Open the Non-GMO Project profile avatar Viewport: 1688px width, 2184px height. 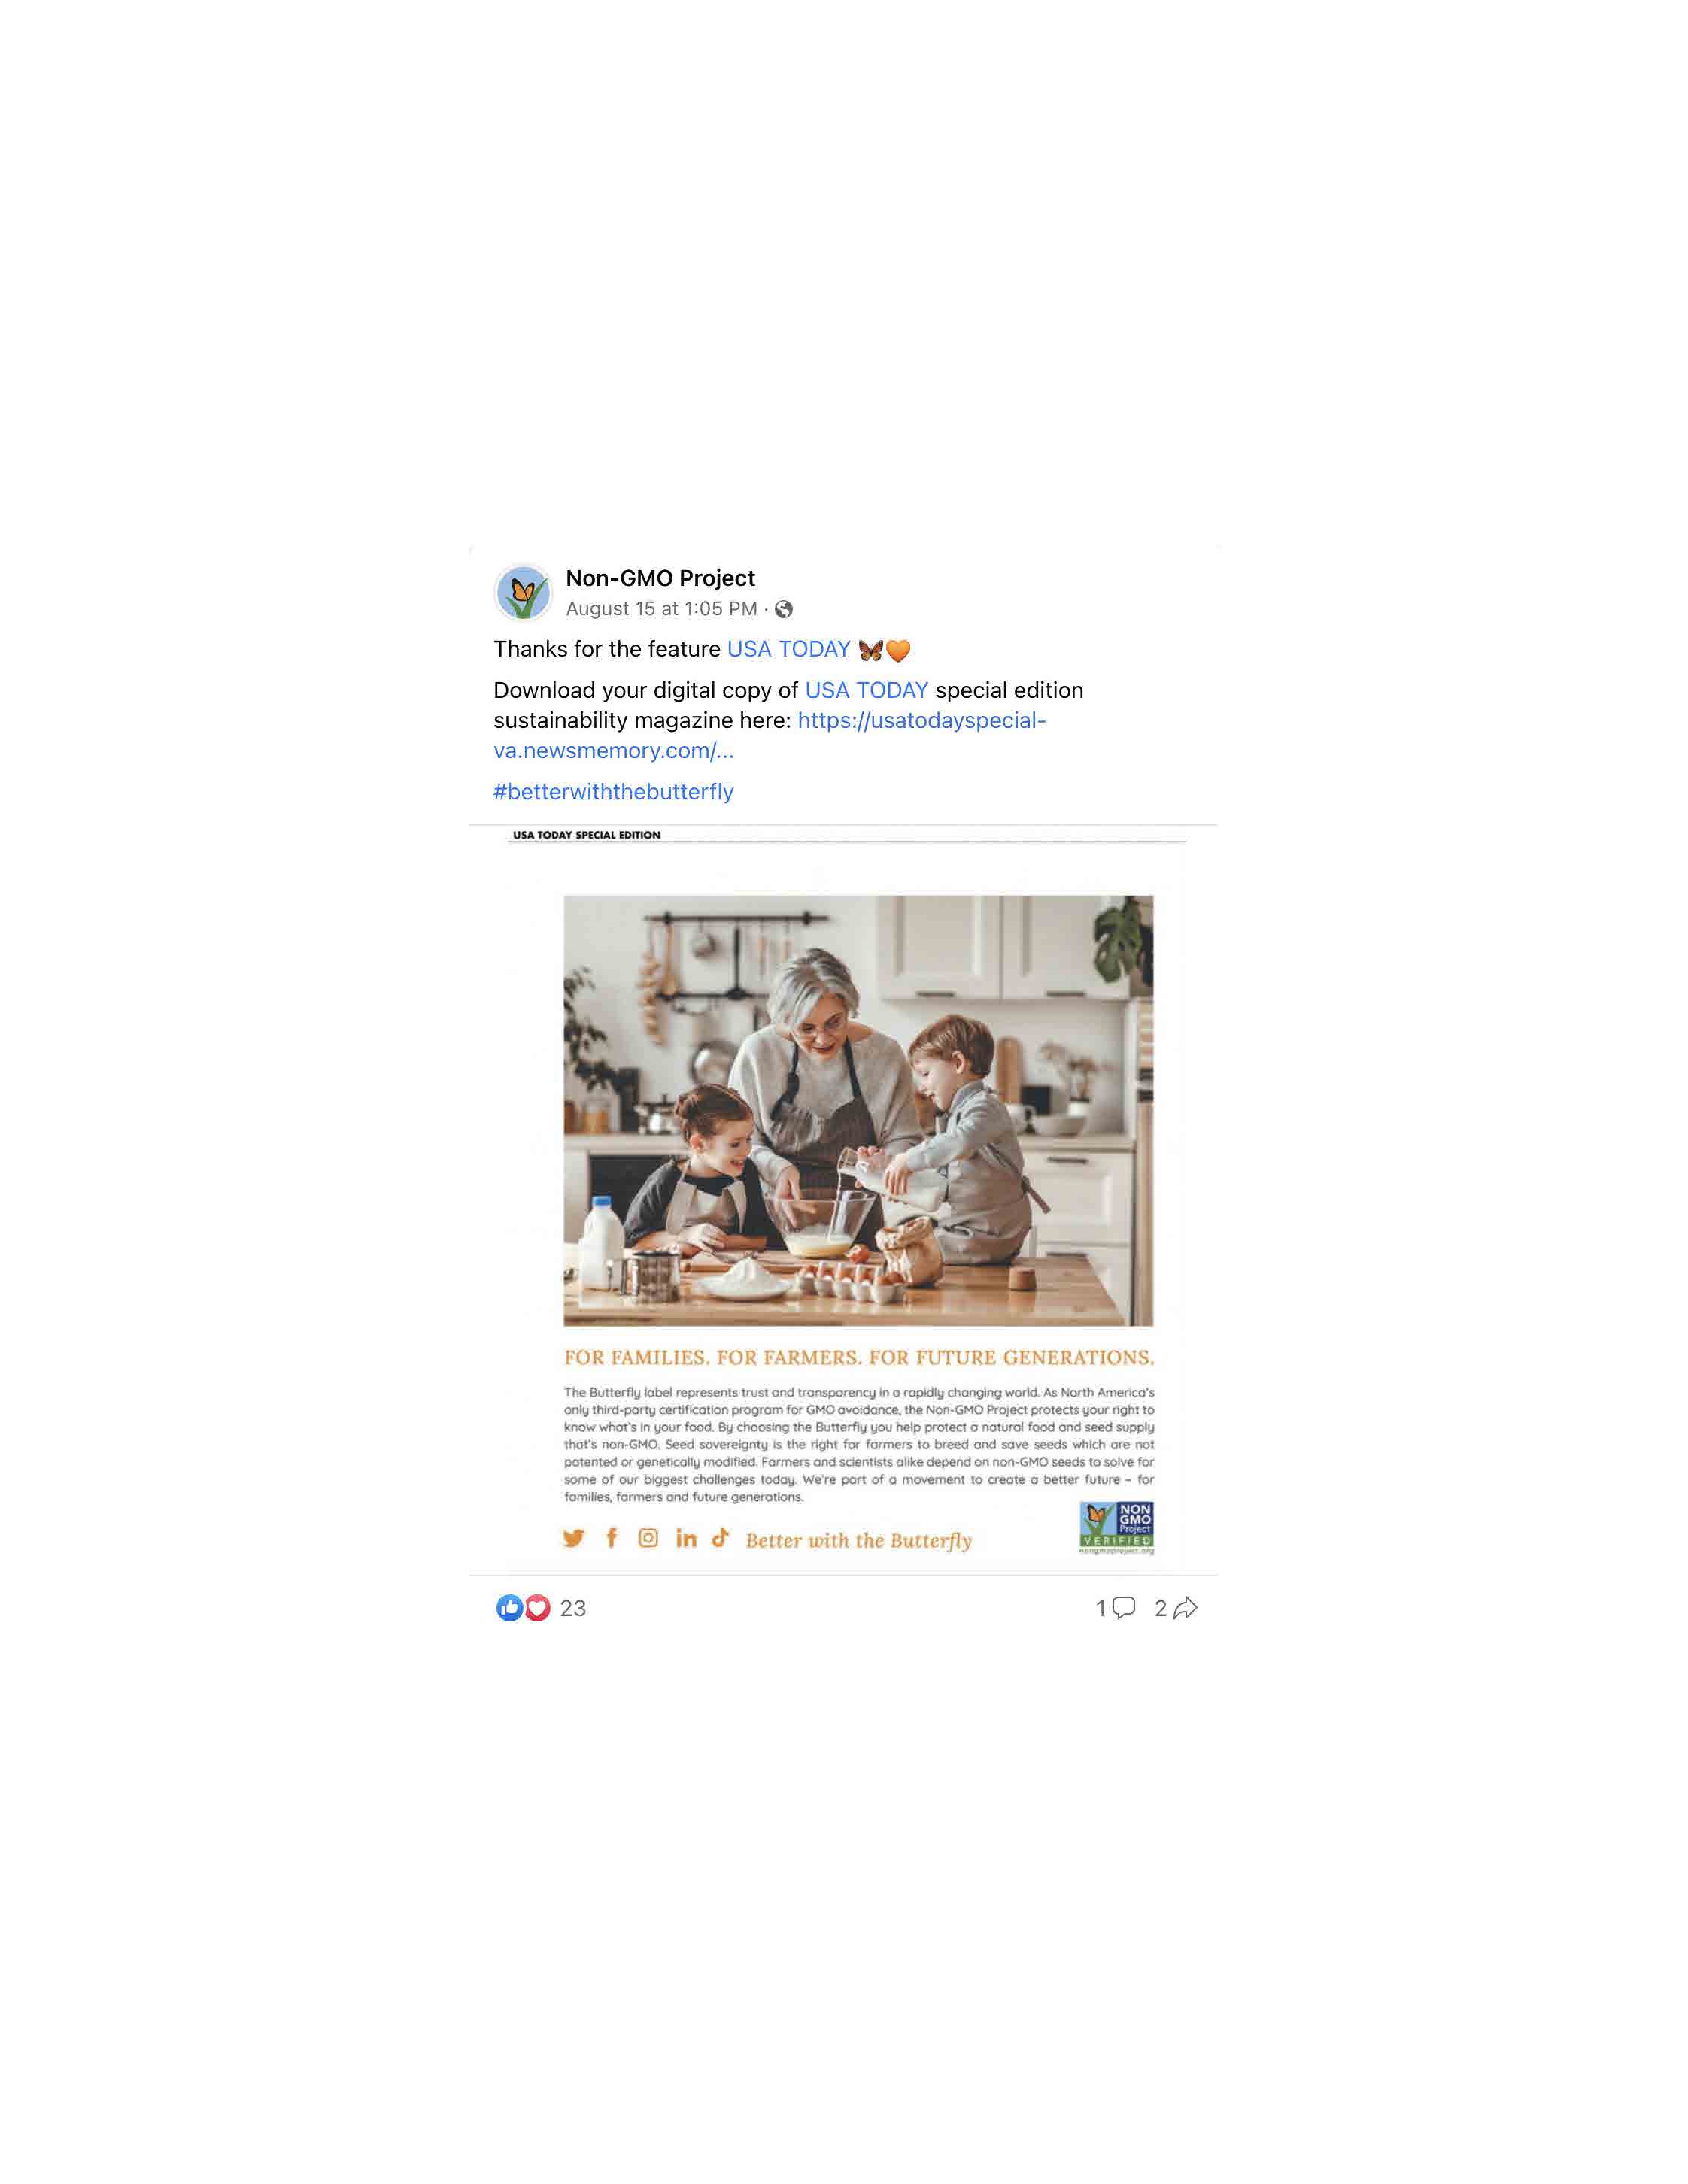pos(523,592)
